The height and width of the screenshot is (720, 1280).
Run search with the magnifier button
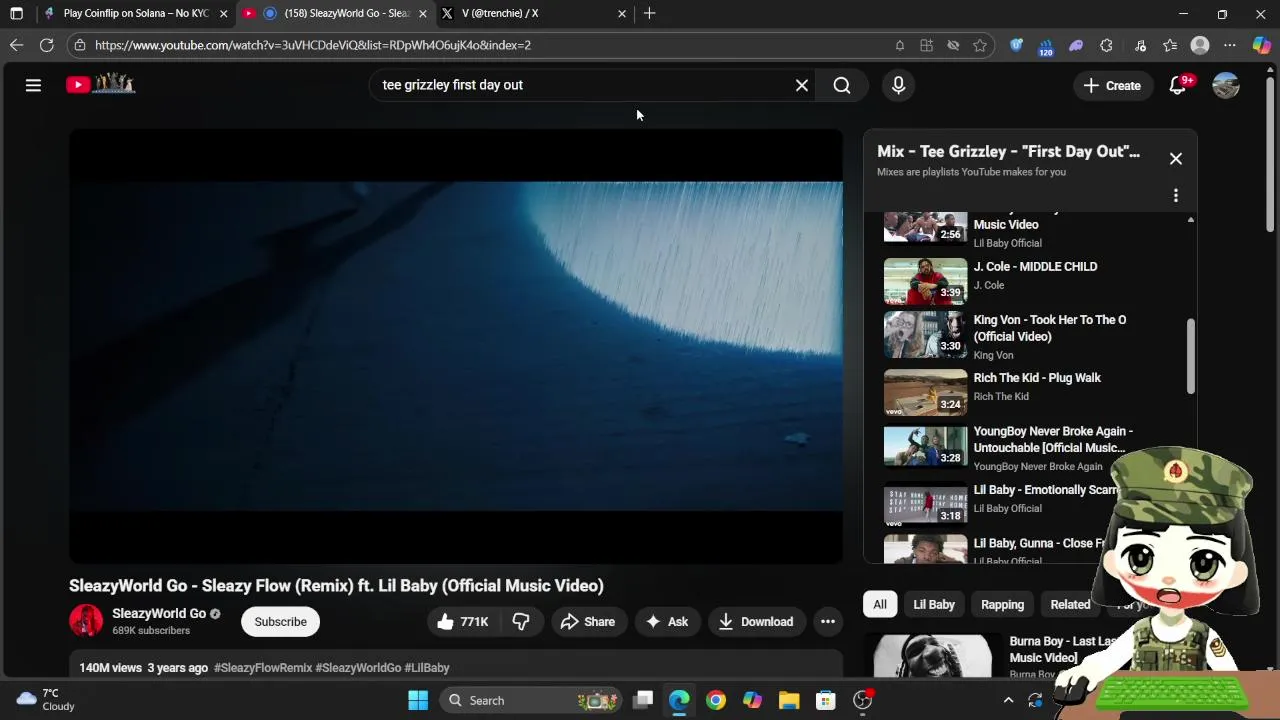[x=842, y=85]
